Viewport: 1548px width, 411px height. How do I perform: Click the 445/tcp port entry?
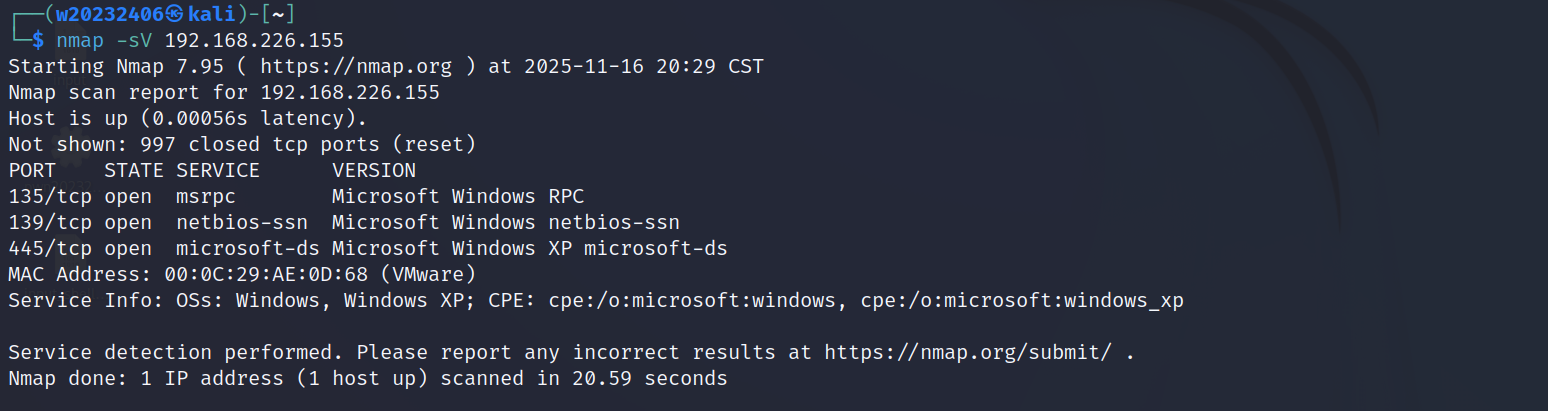point(50,249)
